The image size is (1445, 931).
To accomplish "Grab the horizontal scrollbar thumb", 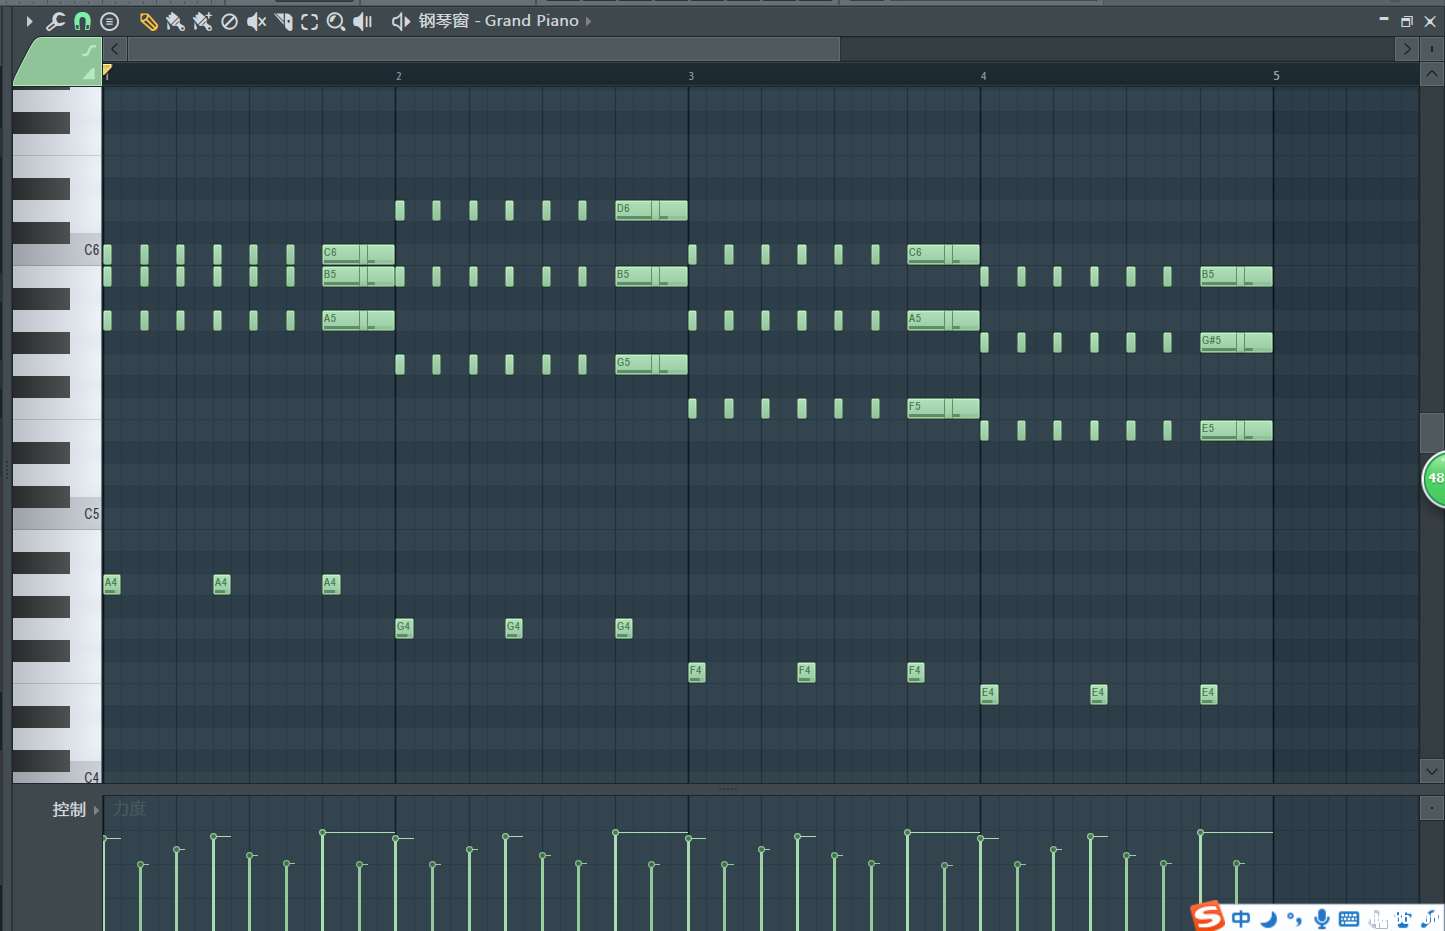I will tap(484, 49).
